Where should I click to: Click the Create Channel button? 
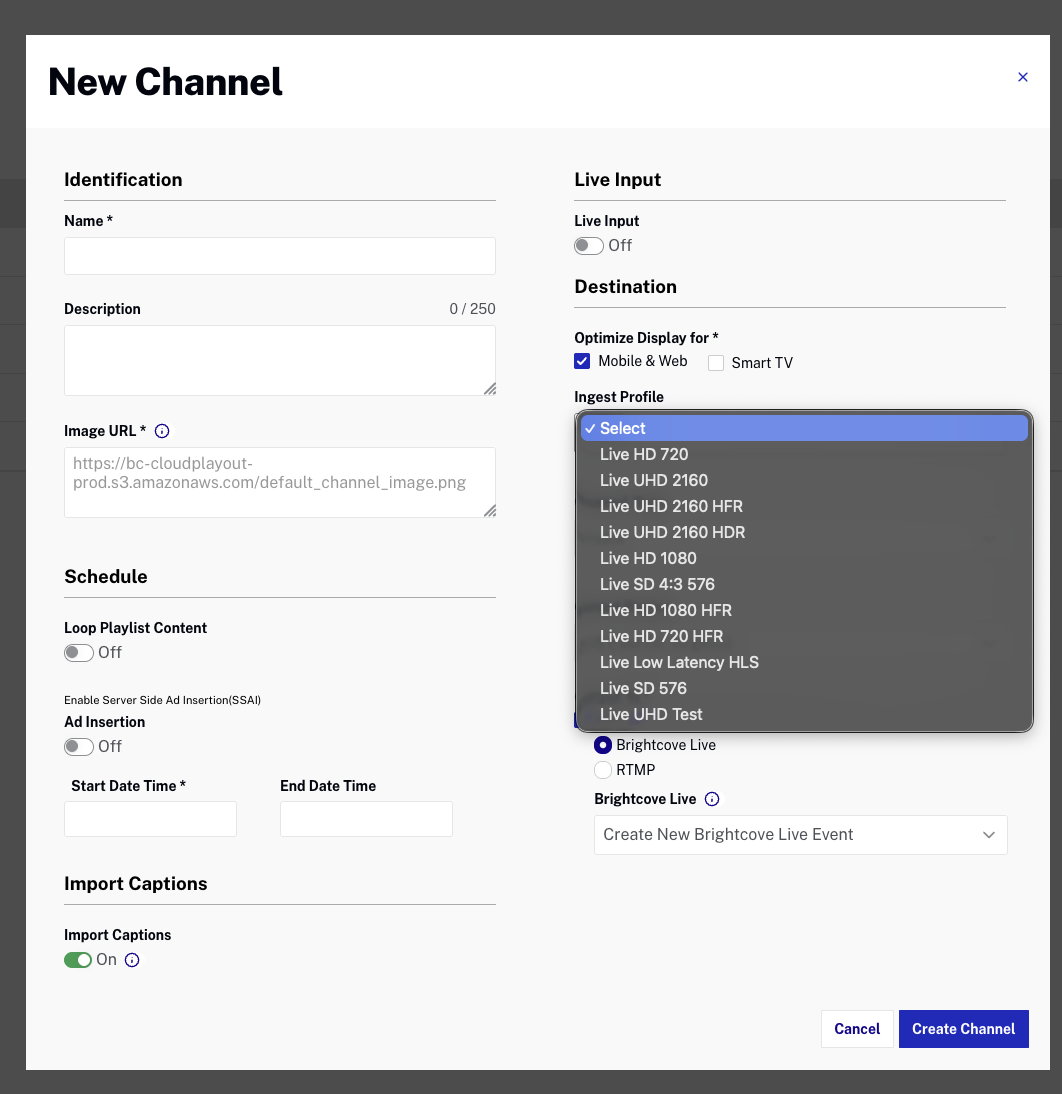[963, 1028]
